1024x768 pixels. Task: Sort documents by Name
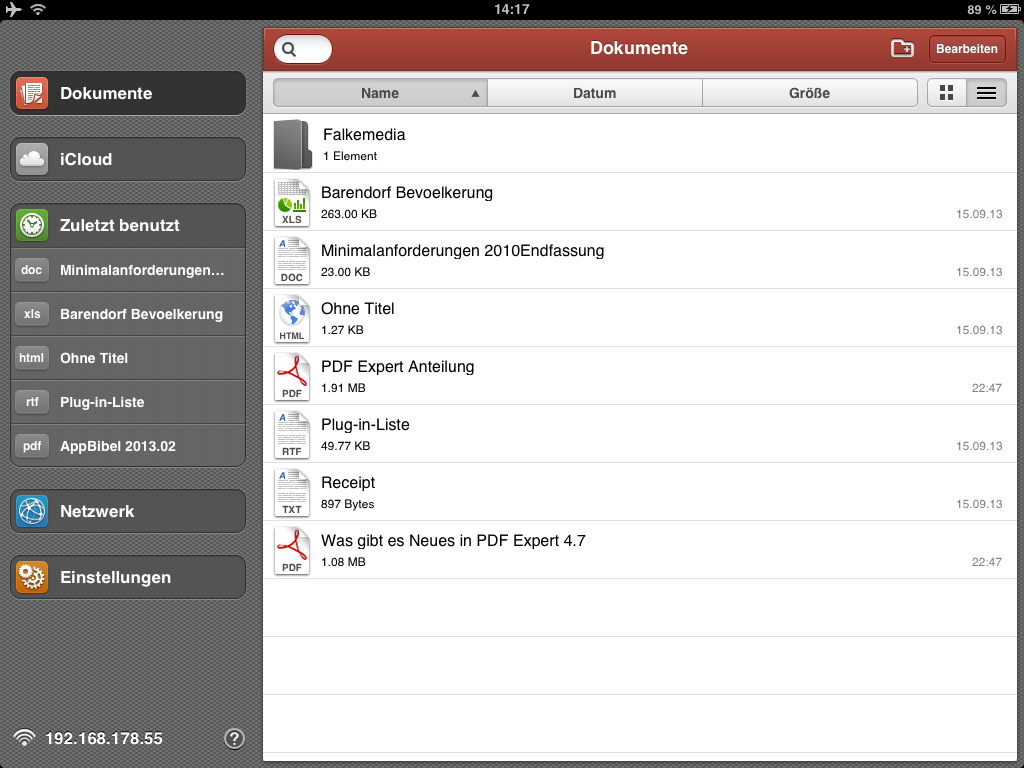click(x=380, y=93)
